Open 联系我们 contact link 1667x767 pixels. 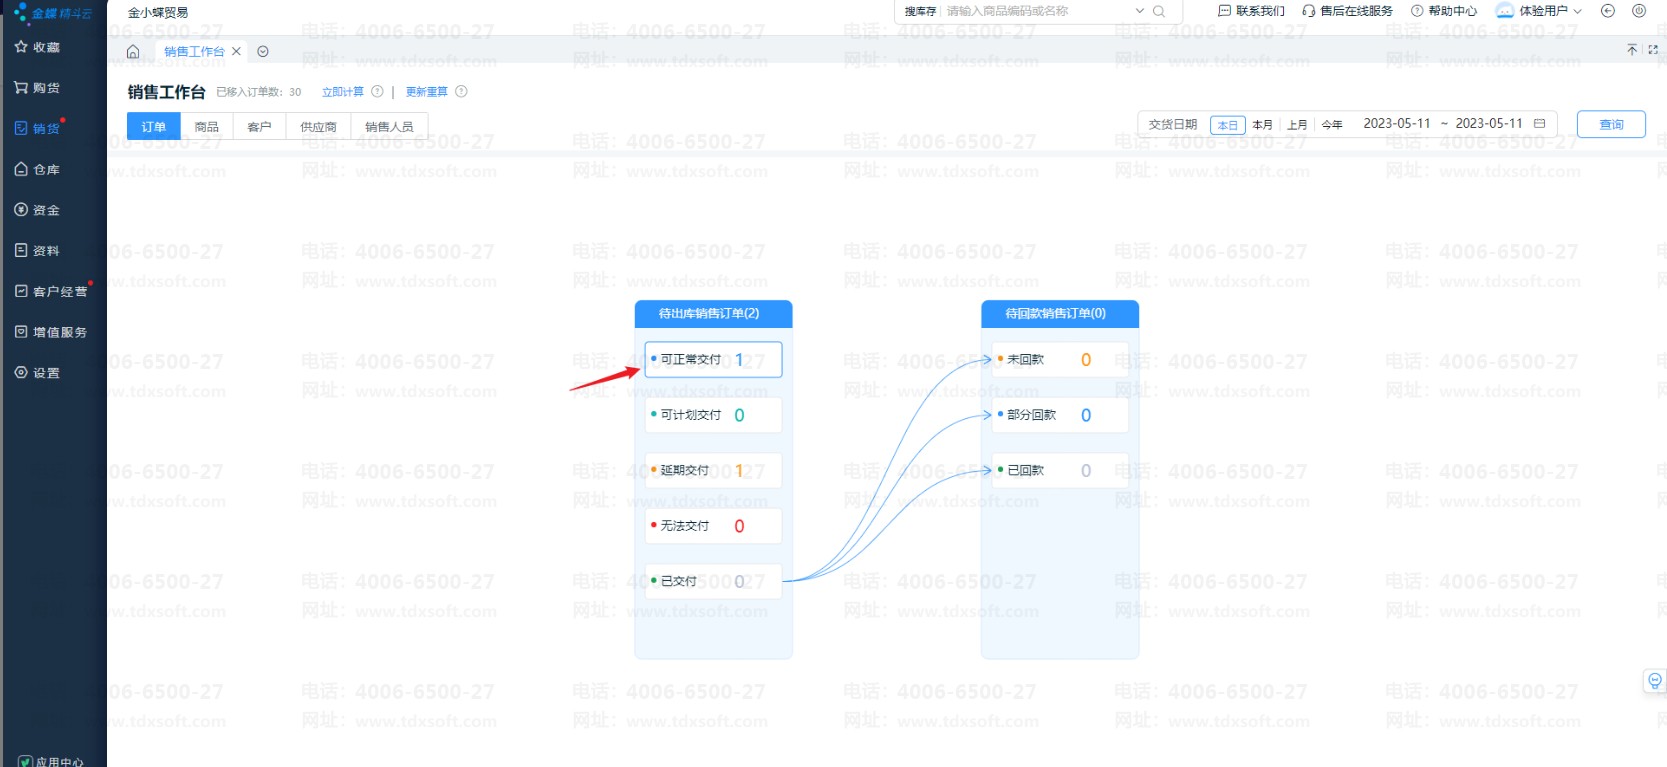[1251, 11]
